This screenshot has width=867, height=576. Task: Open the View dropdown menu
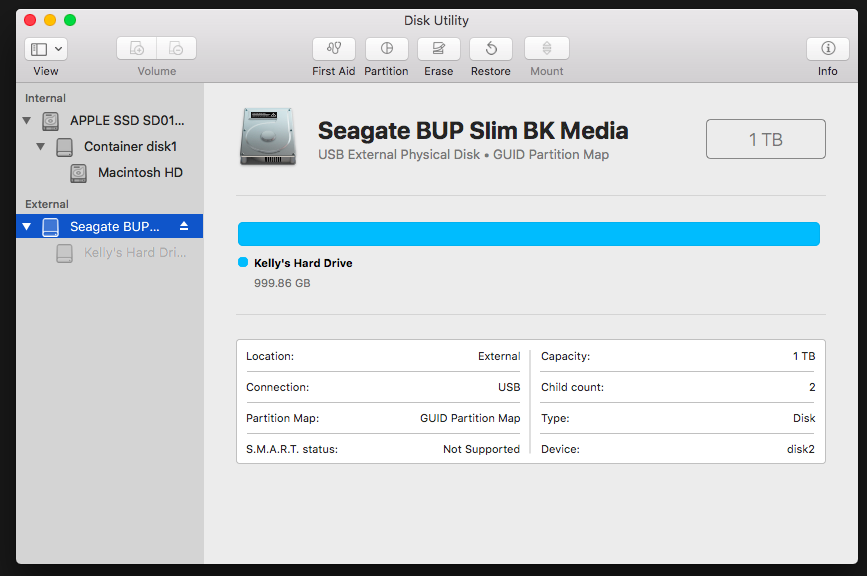tap(46, 49)
